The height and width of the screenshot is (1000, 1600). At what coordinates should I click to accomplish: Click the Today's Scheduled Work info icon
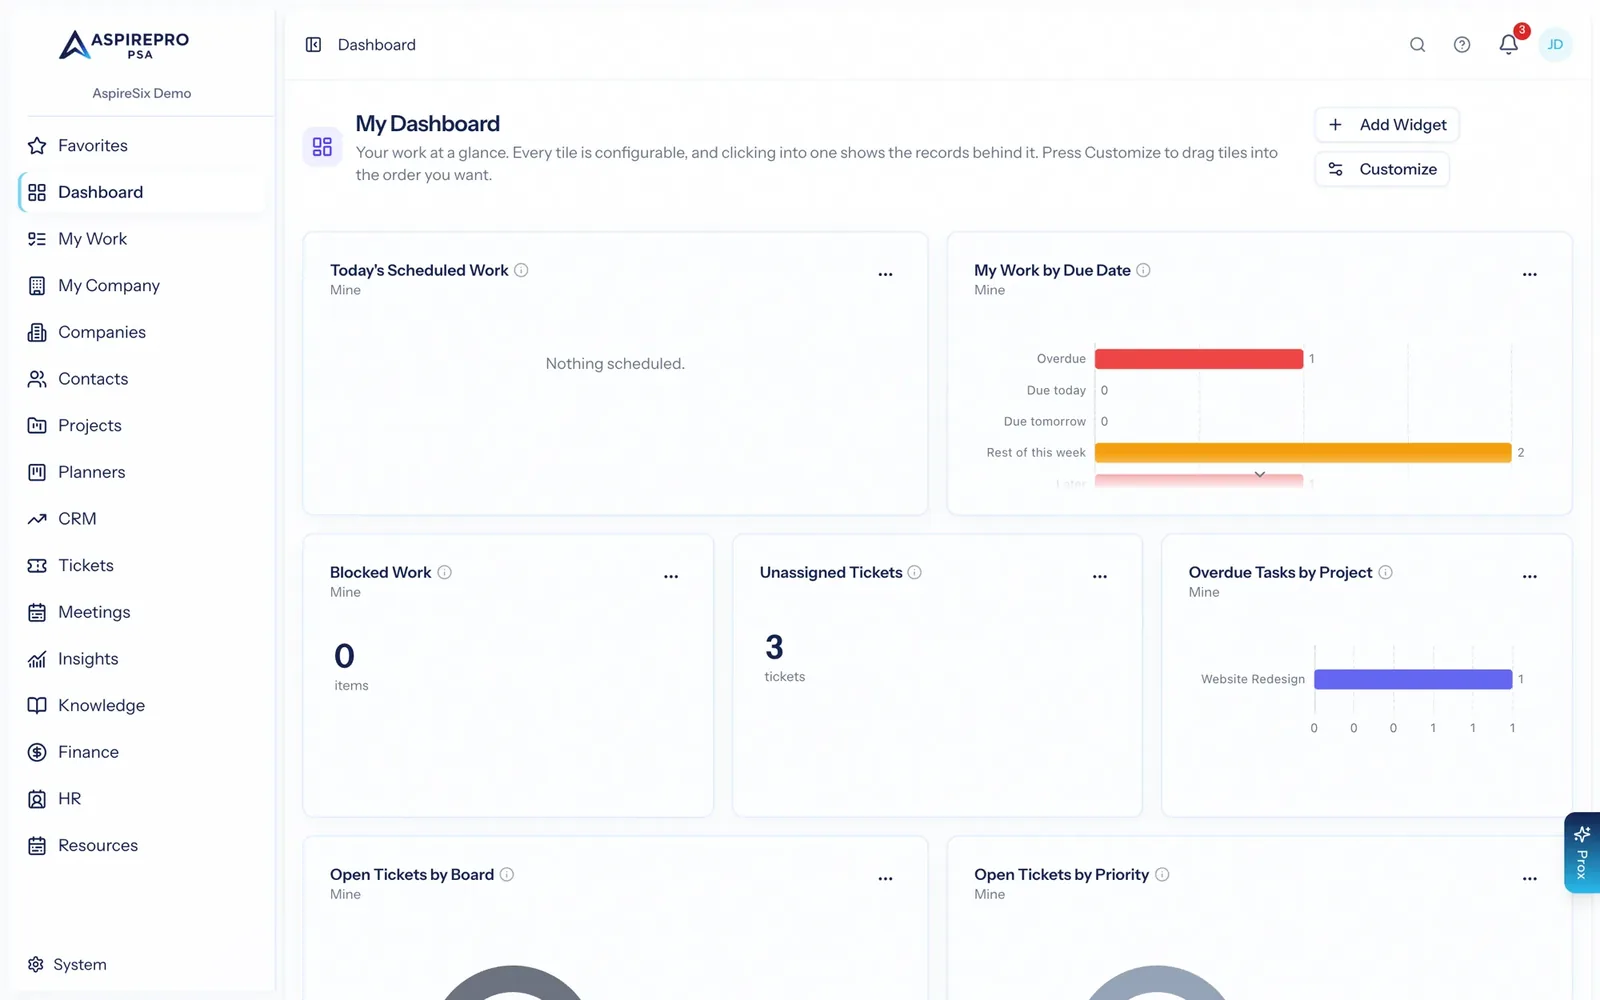(521, 270)
